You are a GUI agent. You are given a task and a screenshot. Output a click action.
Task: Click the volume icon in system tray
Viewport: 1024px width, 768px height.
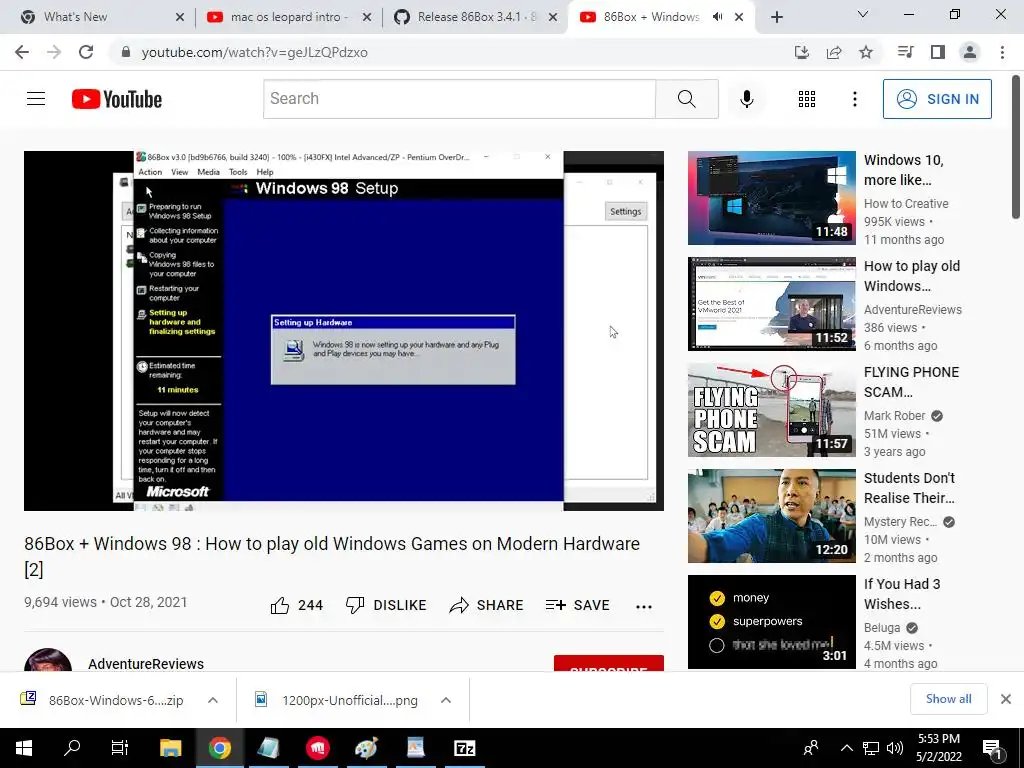click(895, 748)
